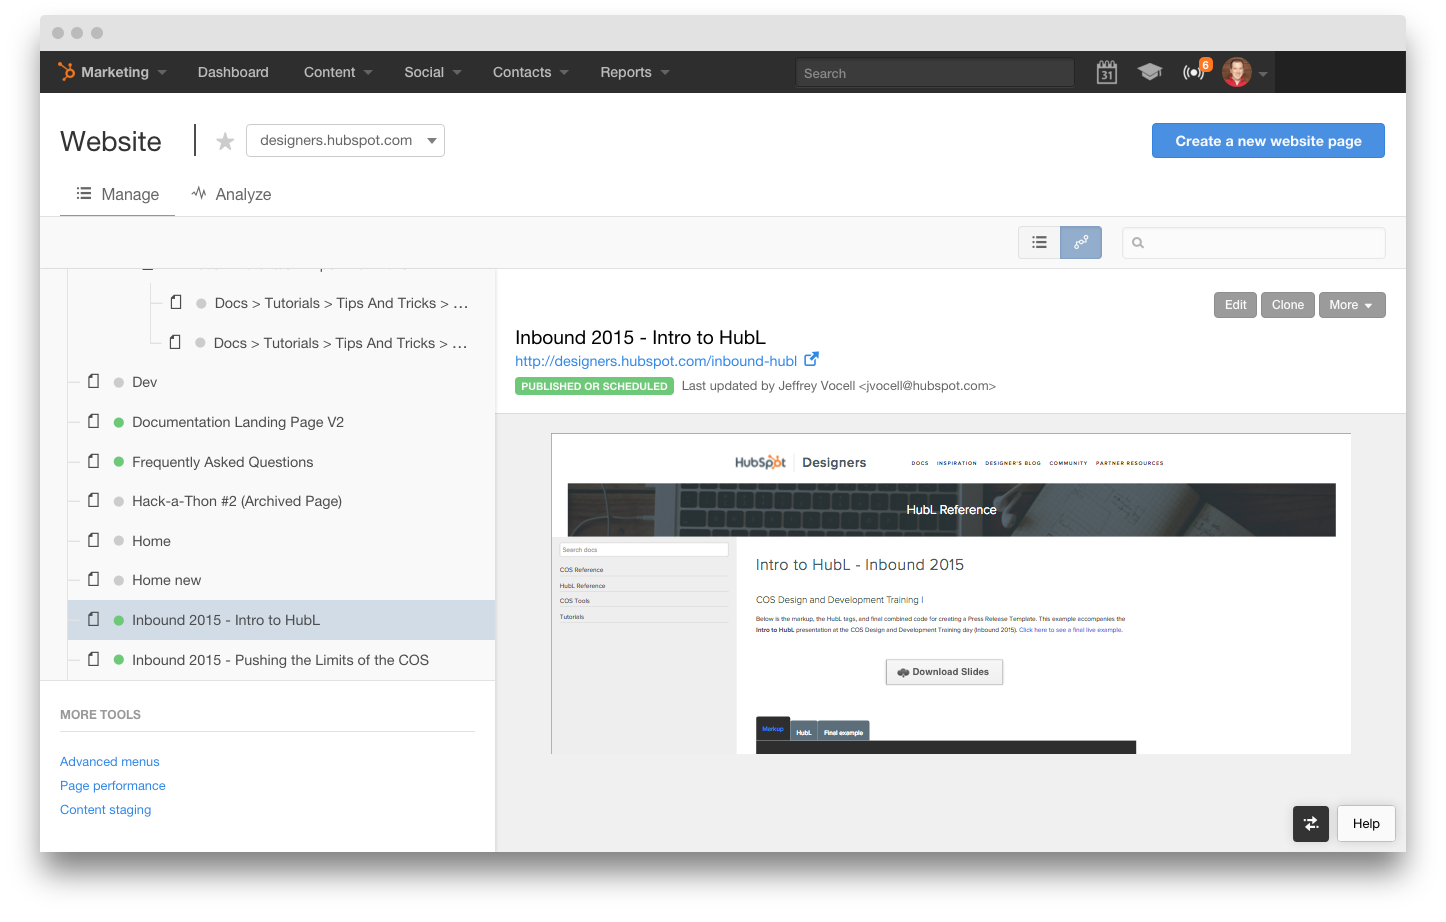The width and height of the screenshot is (1446, 922).
Task: Click the HubSpot sprocket logo icon
Action: tap(67, 72)
